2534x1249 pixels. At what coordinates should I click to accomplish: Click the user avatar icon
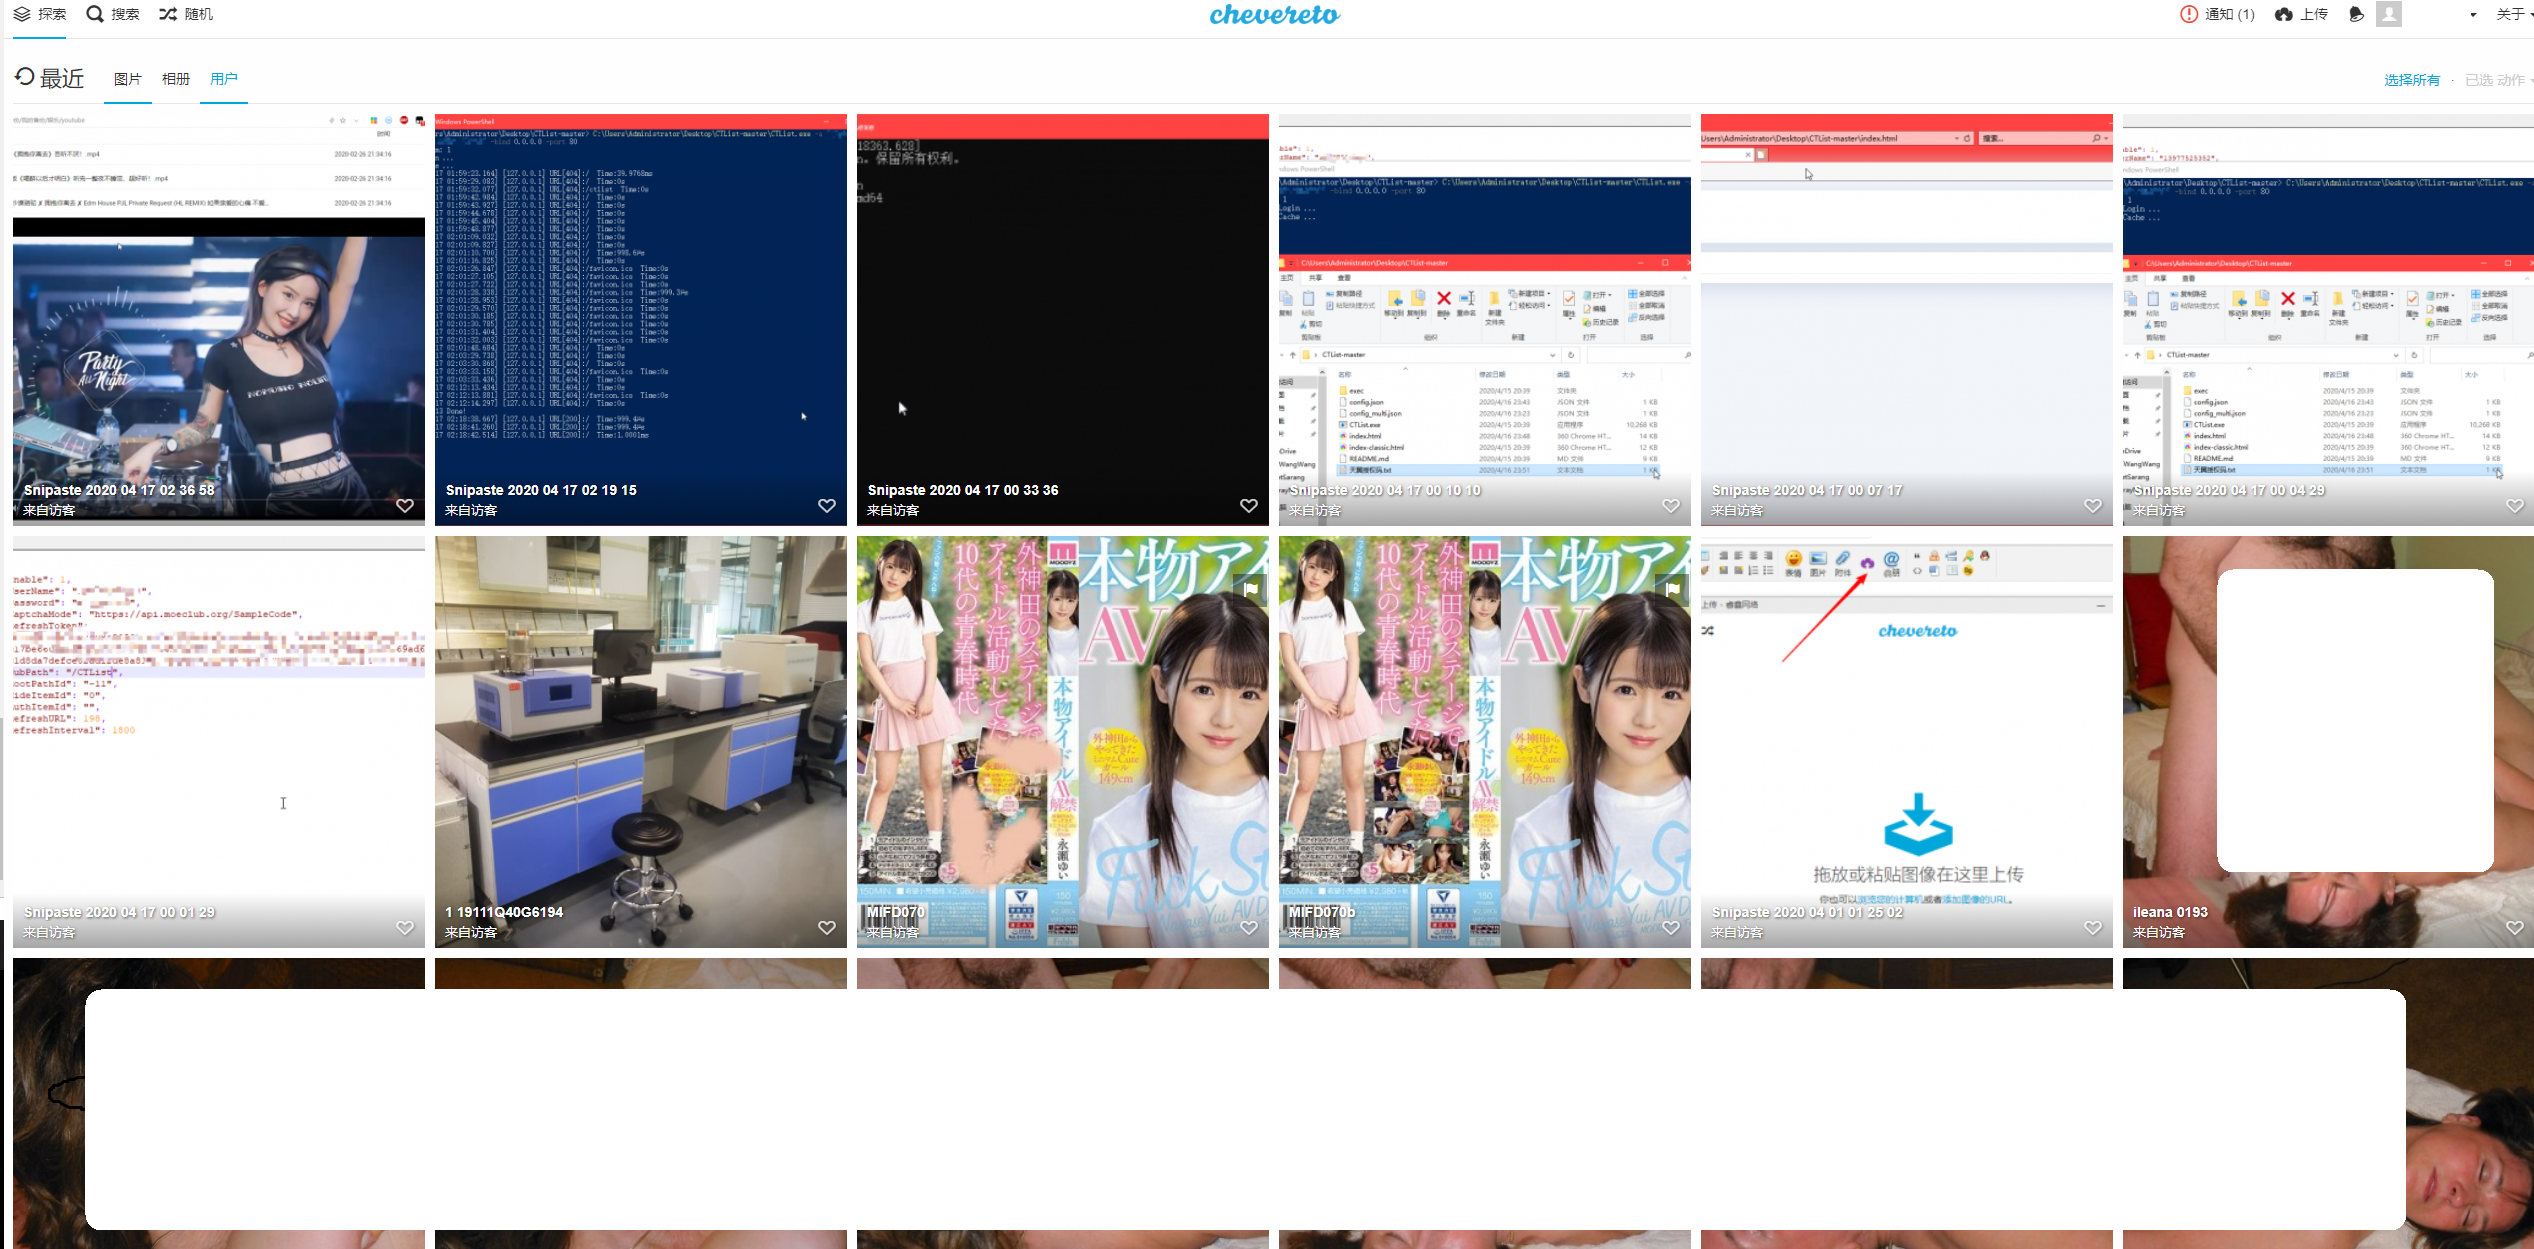2389,14
